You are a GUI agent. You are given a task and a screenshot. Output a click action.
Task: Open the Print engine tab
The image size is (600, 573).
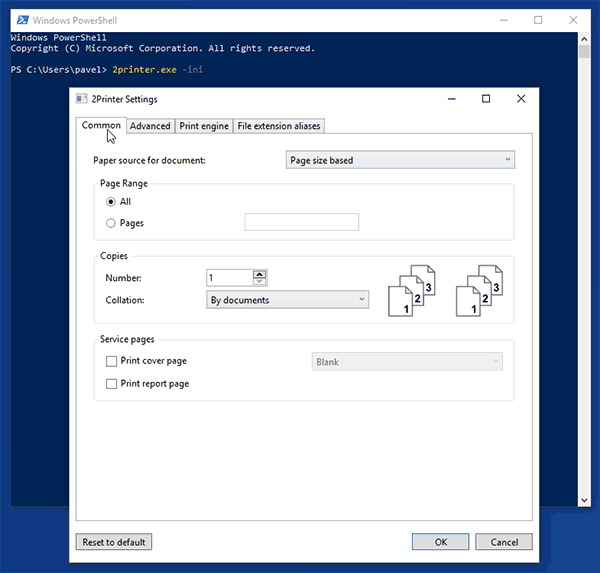tap(204, 126)
